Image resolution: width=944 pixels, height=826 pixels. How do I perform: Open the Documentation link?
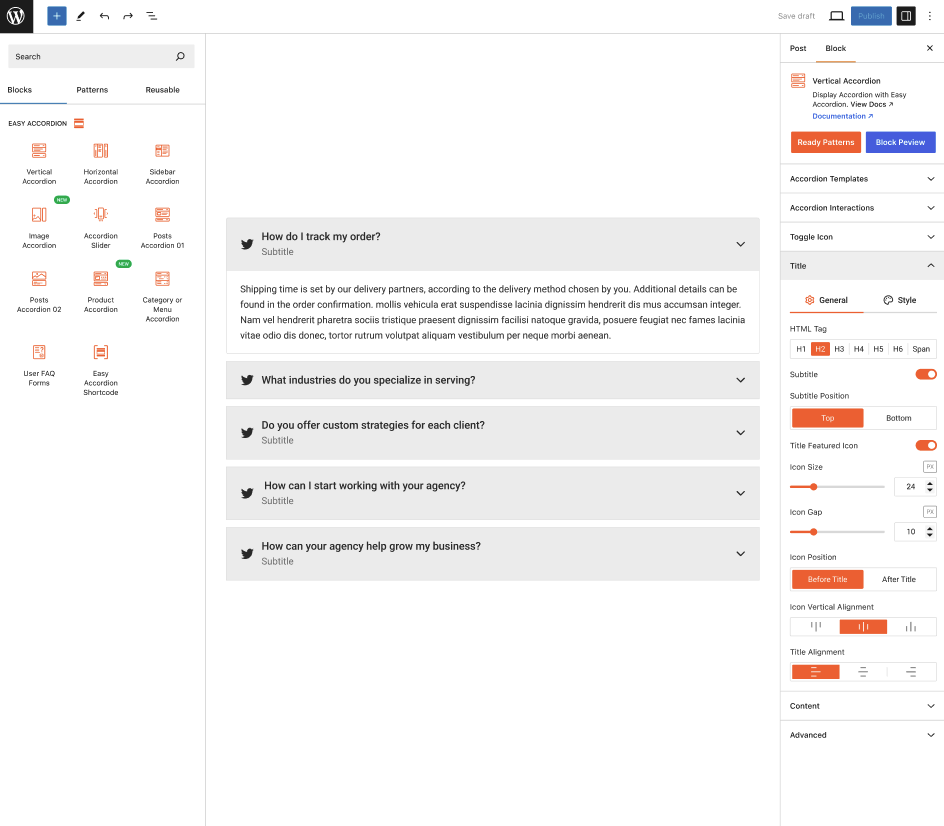click(x=842, y=116)
